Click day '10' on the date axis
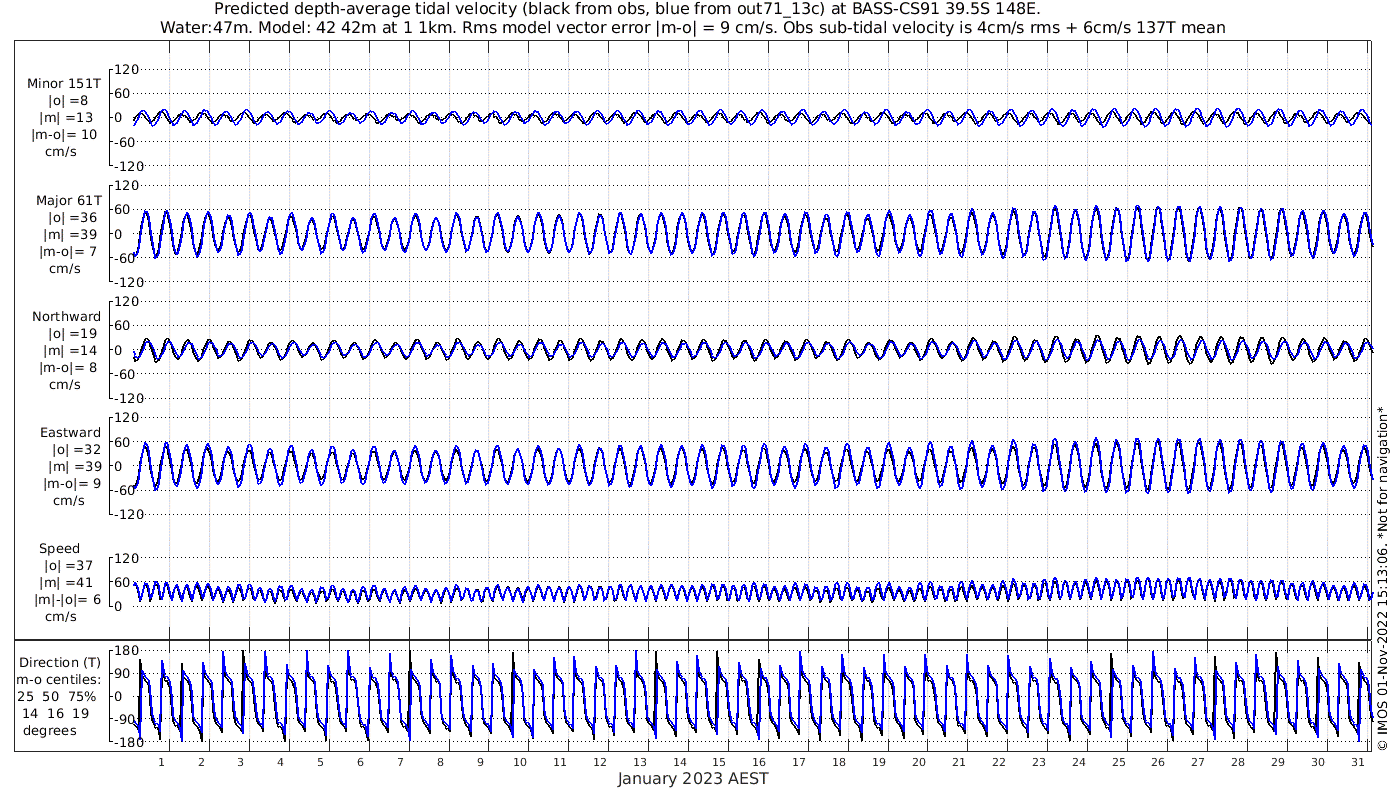Viewport: 1400px width, 800px height. 520,761
